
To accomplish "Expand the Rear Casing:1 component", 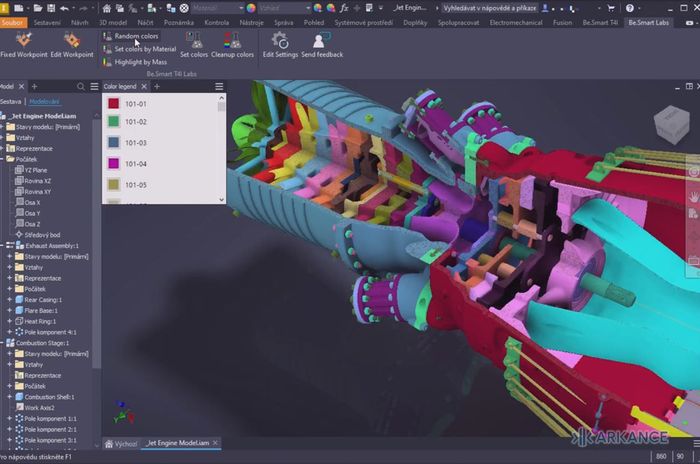I will [9, 299].
